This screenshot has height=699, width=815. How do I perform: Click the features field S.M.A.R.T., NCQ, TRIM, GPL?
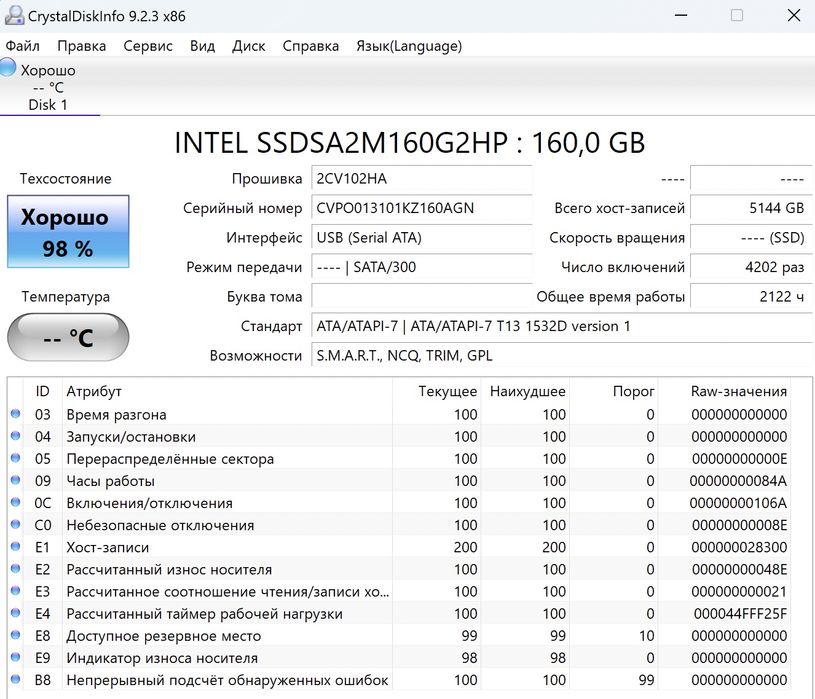(x=561, y=356)
